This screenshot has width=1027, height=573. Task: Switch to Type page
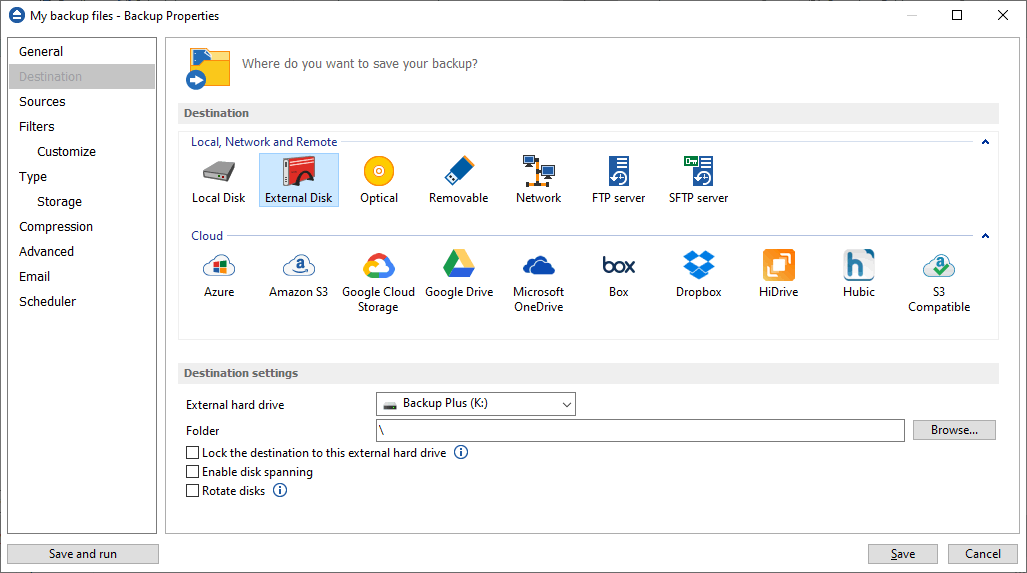tap(82, 177)
